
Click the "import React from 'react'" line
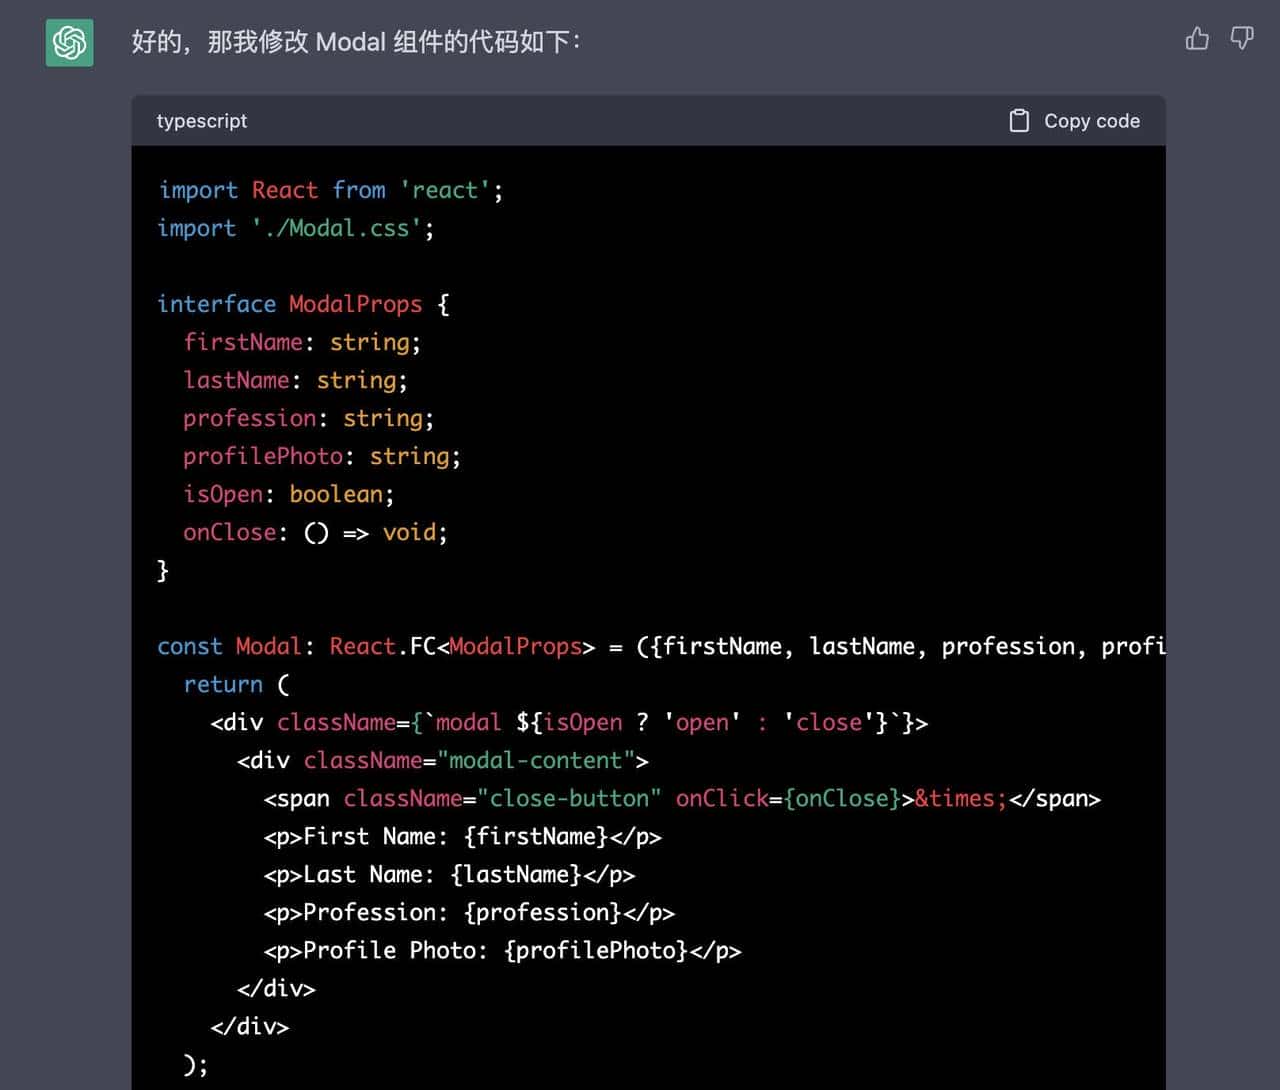point(330,190)
